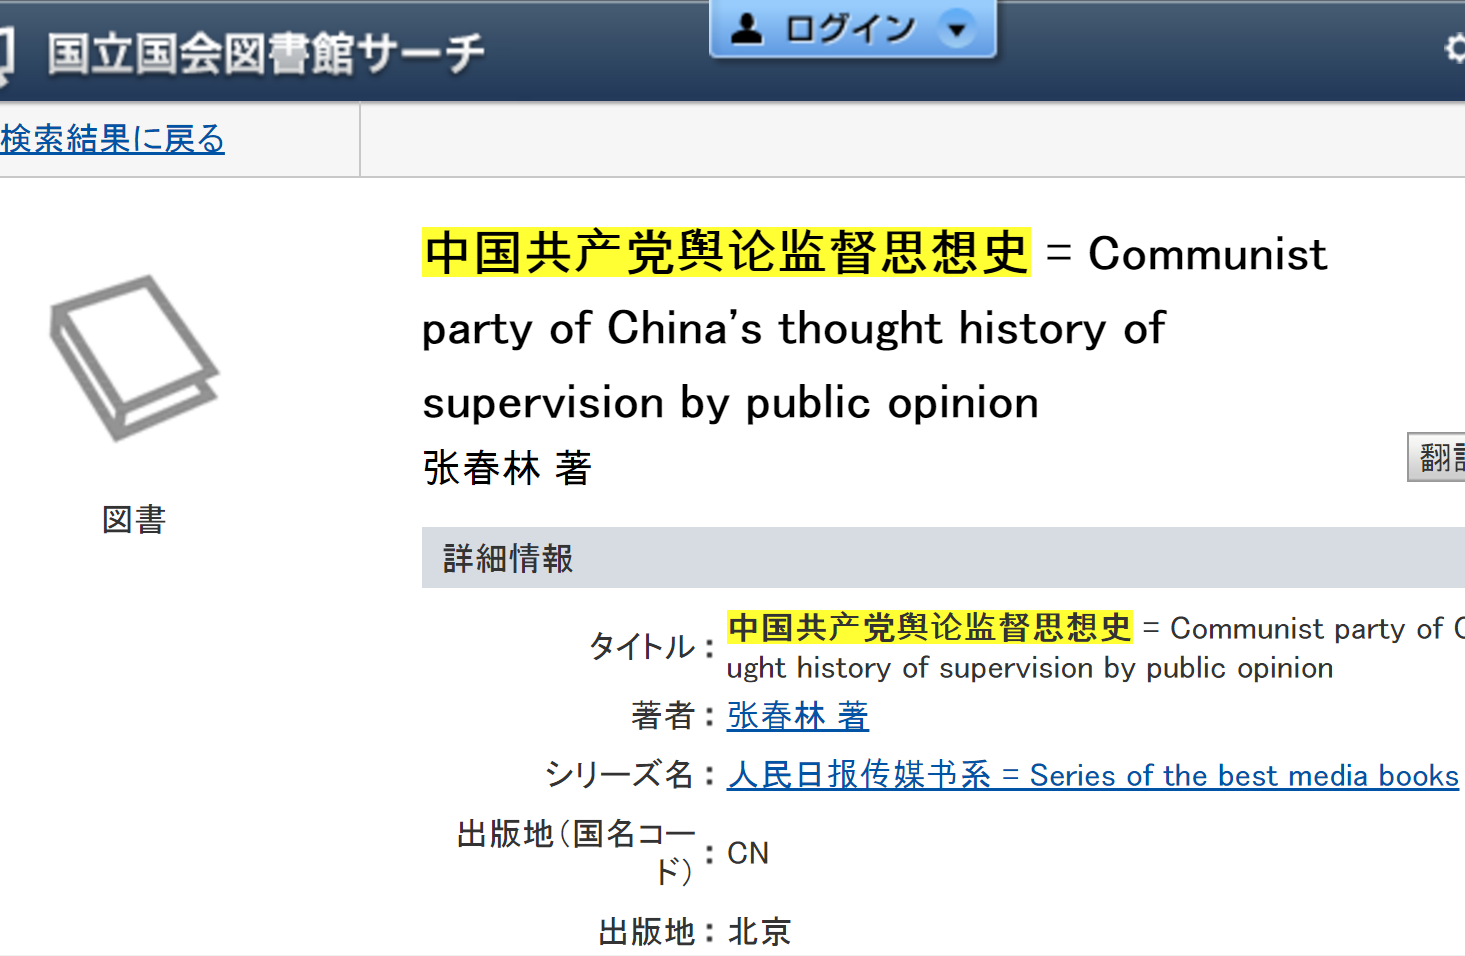Click the ログイン button label
This screenshot has height=956, width=1465.
point(850,29)
